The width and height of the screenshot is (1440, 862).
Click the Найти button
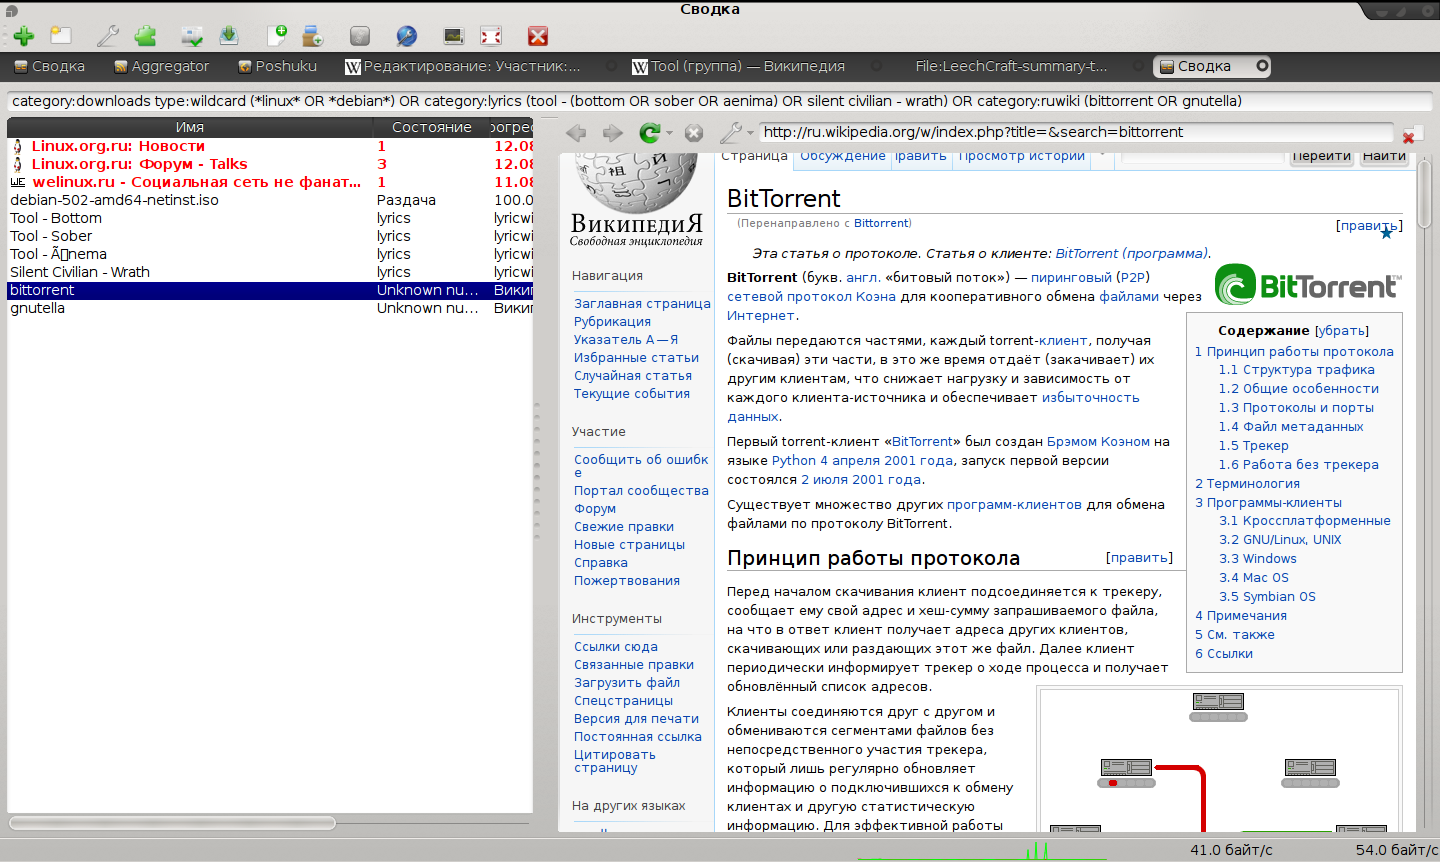coord(1384,156)
